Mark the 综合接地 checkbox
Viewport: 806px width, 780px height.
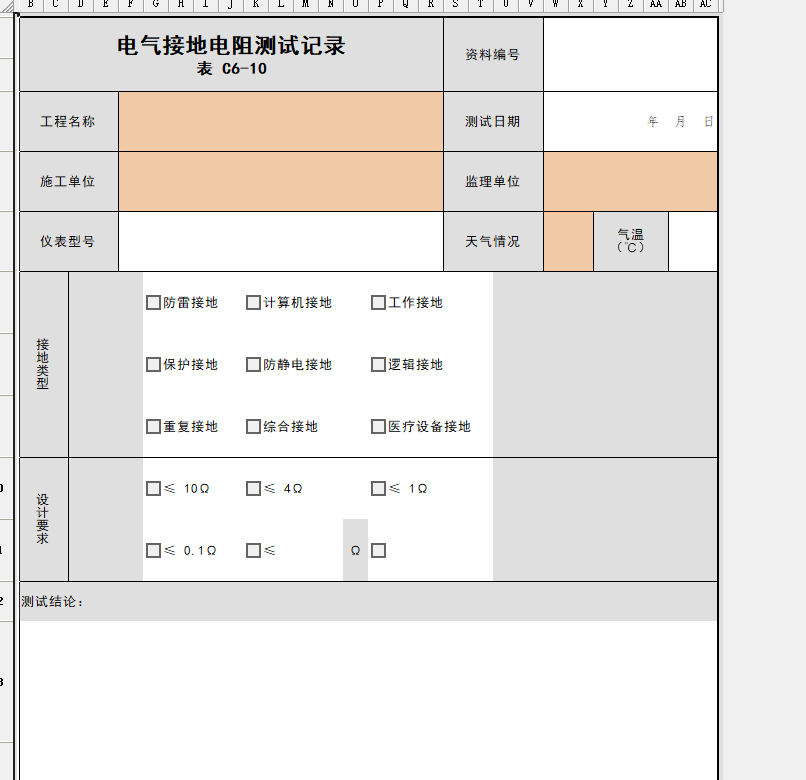point(253,427)
